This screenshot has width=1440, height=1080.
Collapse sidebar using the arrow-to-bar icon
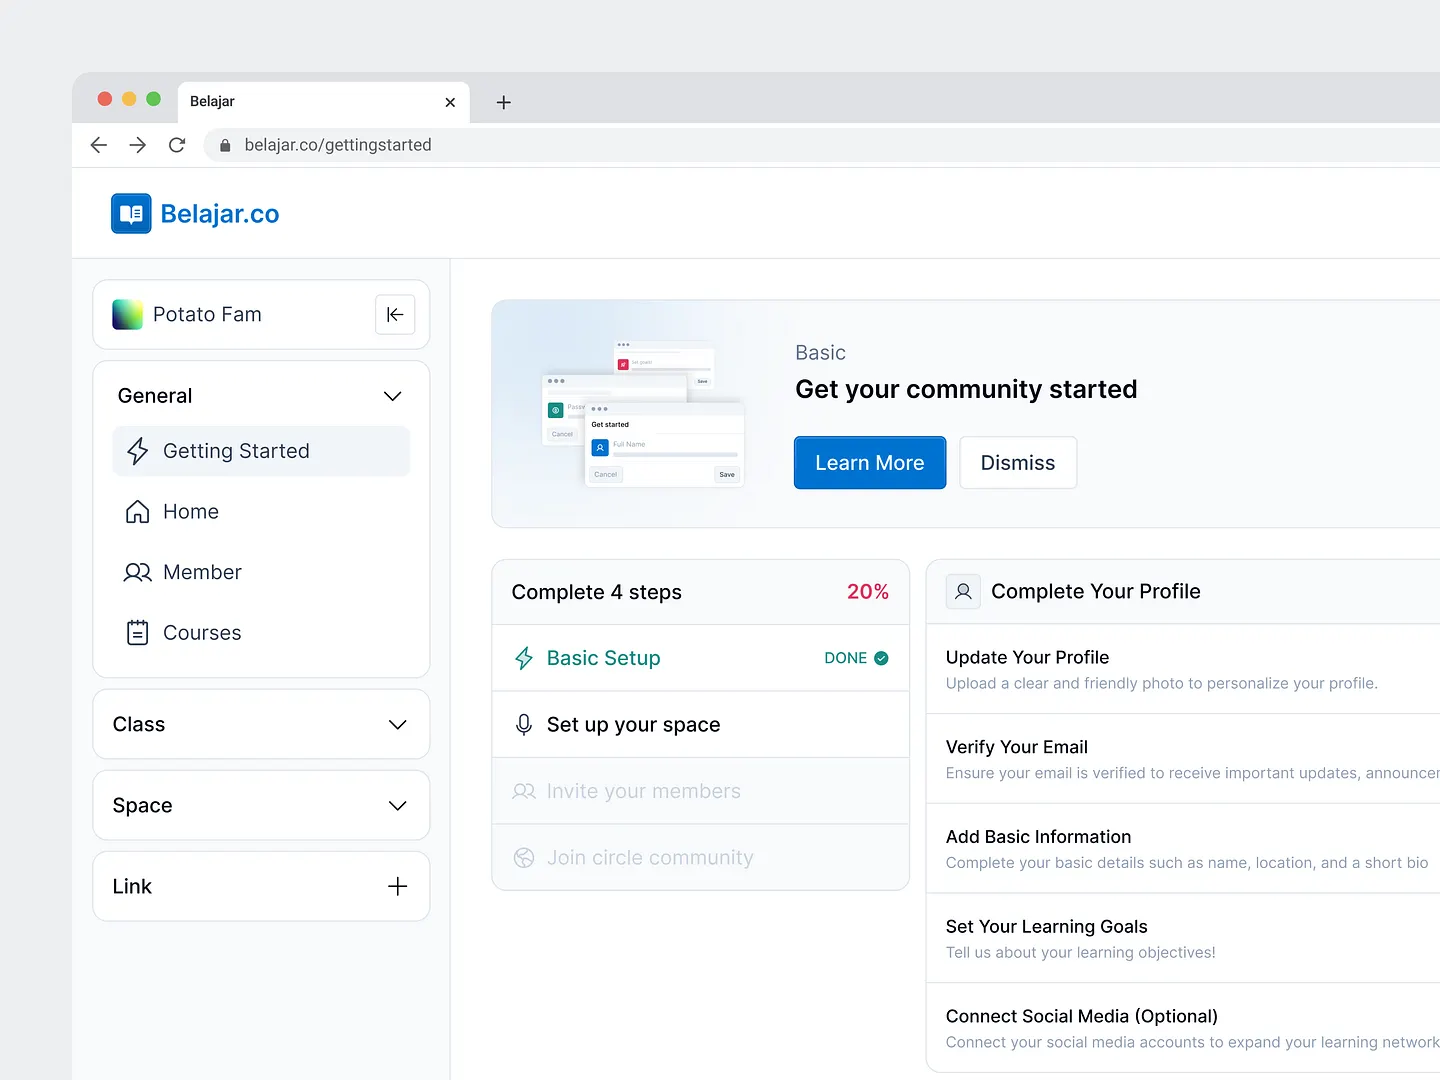[395, 314]
